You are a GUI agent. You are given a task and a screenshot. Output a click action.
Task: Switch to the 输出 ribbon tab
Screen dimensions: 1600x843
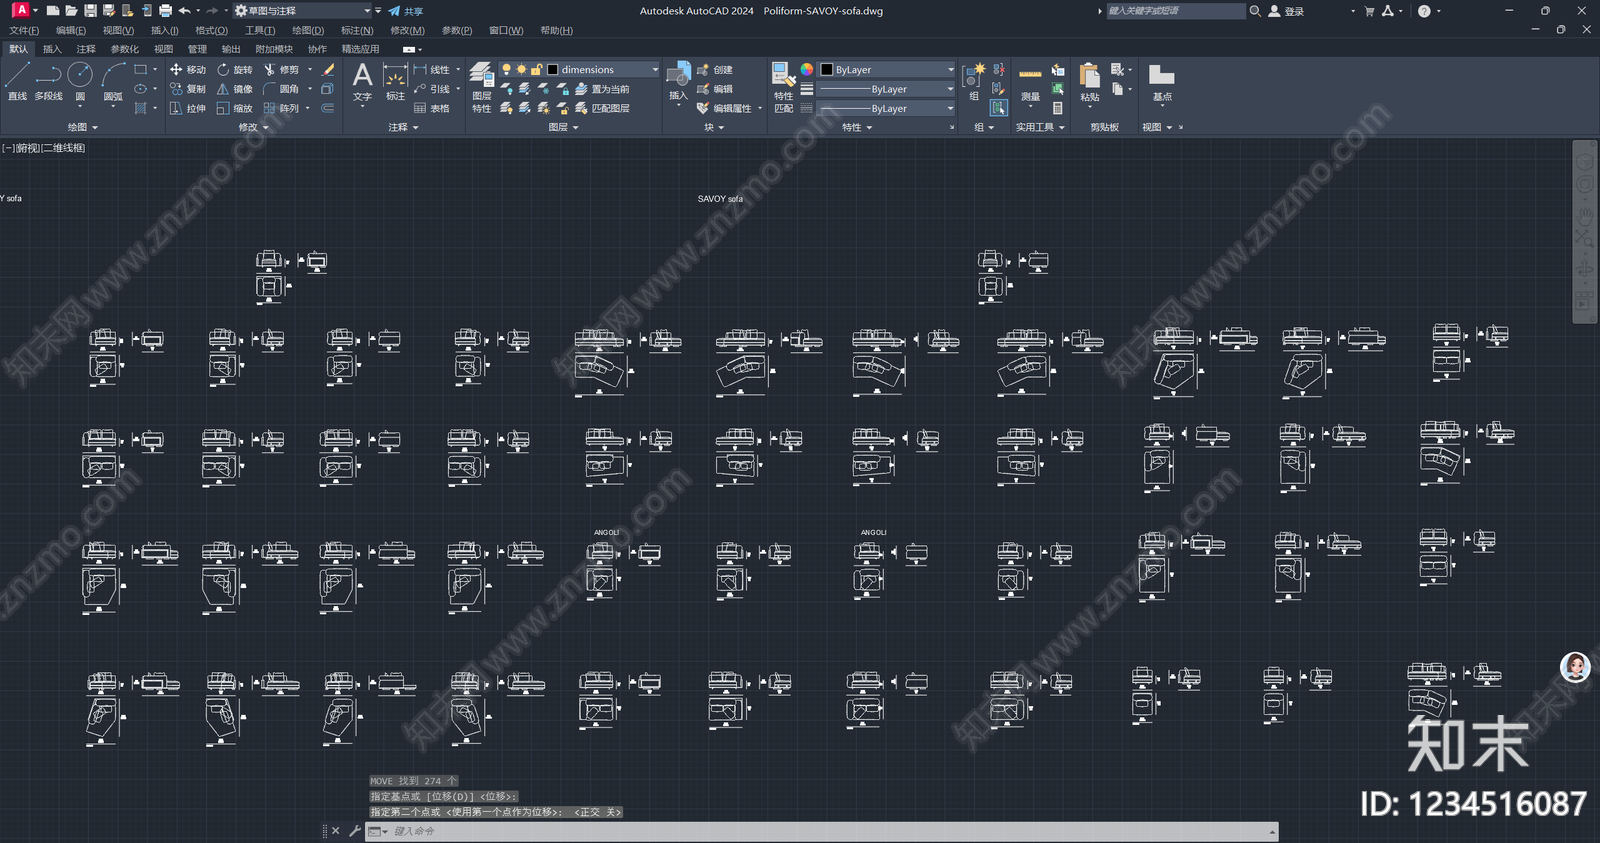(x=231, y=49)
